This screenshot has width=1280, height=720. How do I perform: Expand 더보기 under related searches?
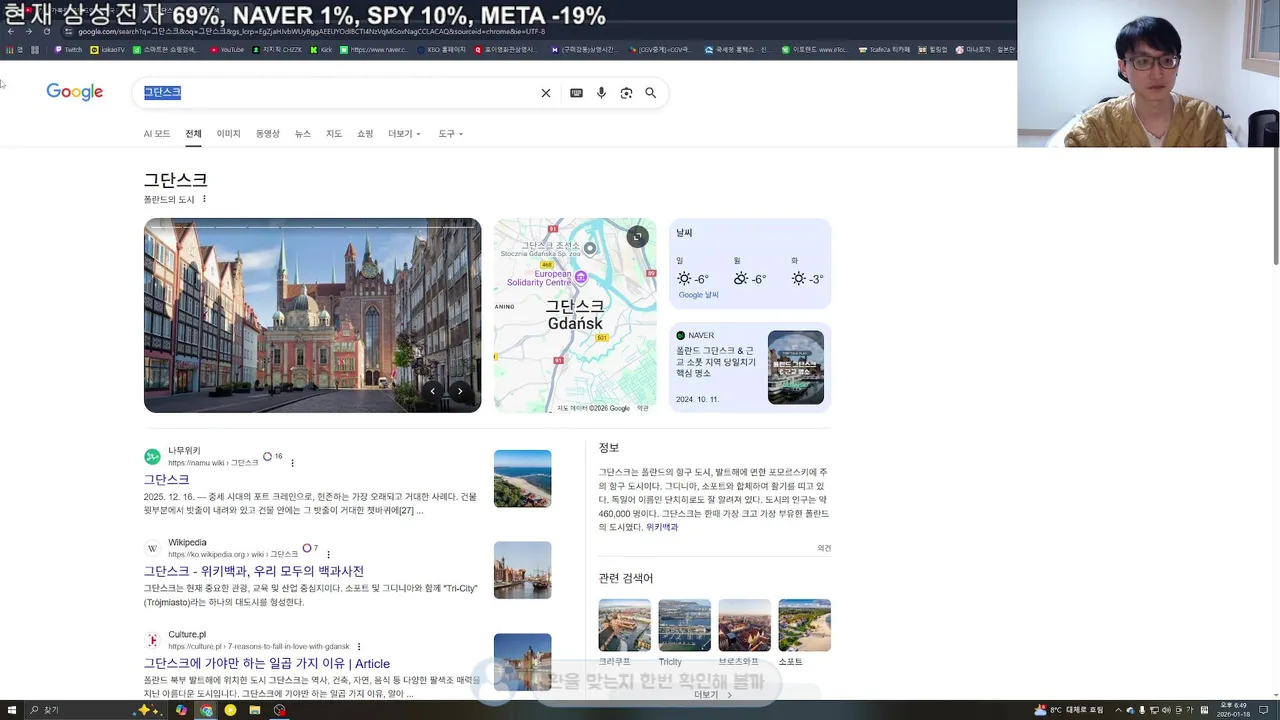[714, 694]
